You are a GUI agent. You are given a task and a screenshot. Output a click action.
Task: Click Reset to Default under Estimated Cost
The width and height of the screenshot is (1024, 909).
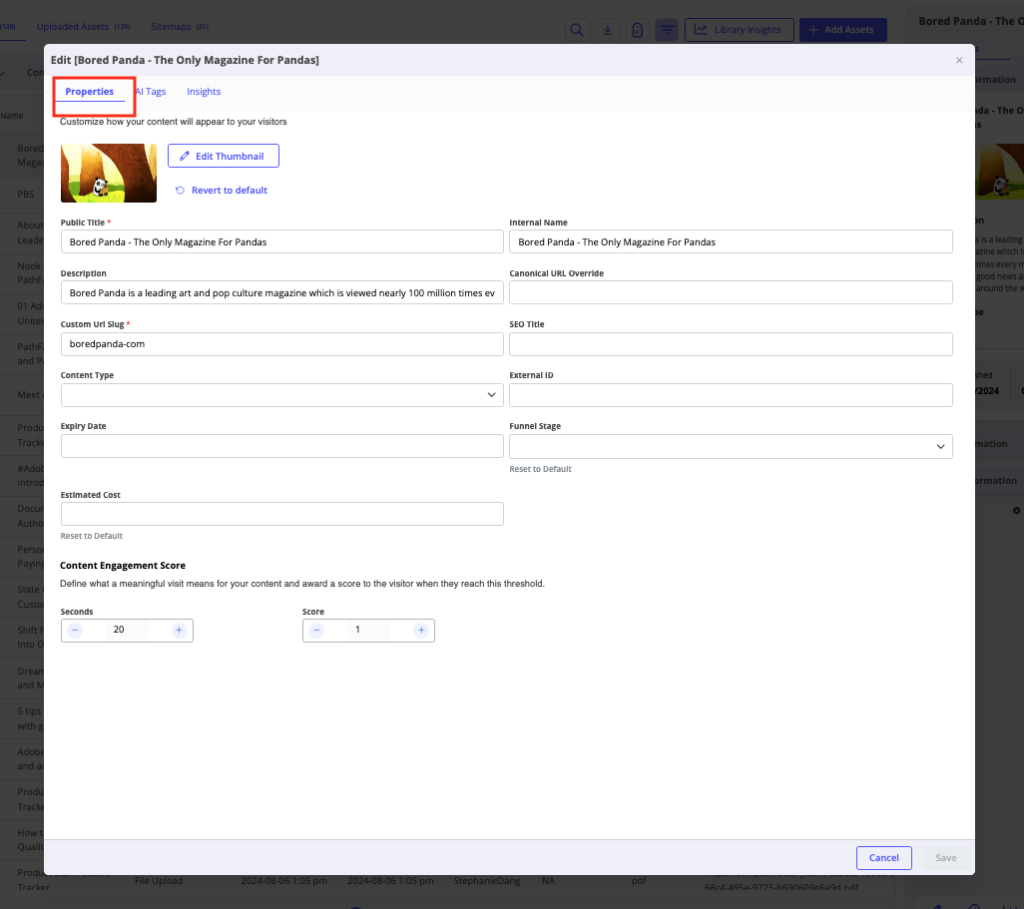[91, 536]
